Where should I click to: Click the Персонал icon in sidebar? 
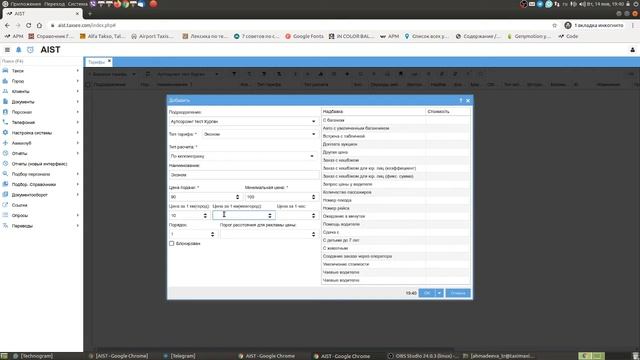point(5,112)
